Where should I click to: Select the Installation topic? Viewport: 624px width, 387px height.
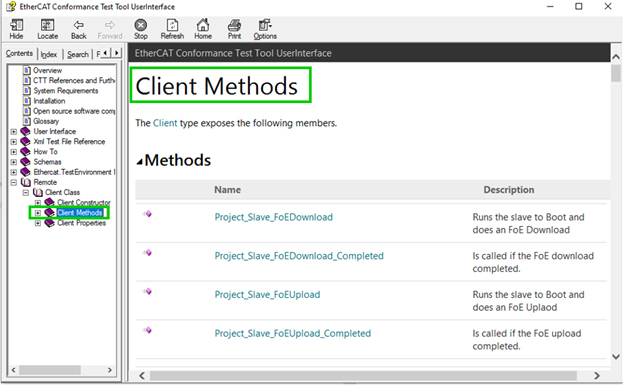(49, 101)
